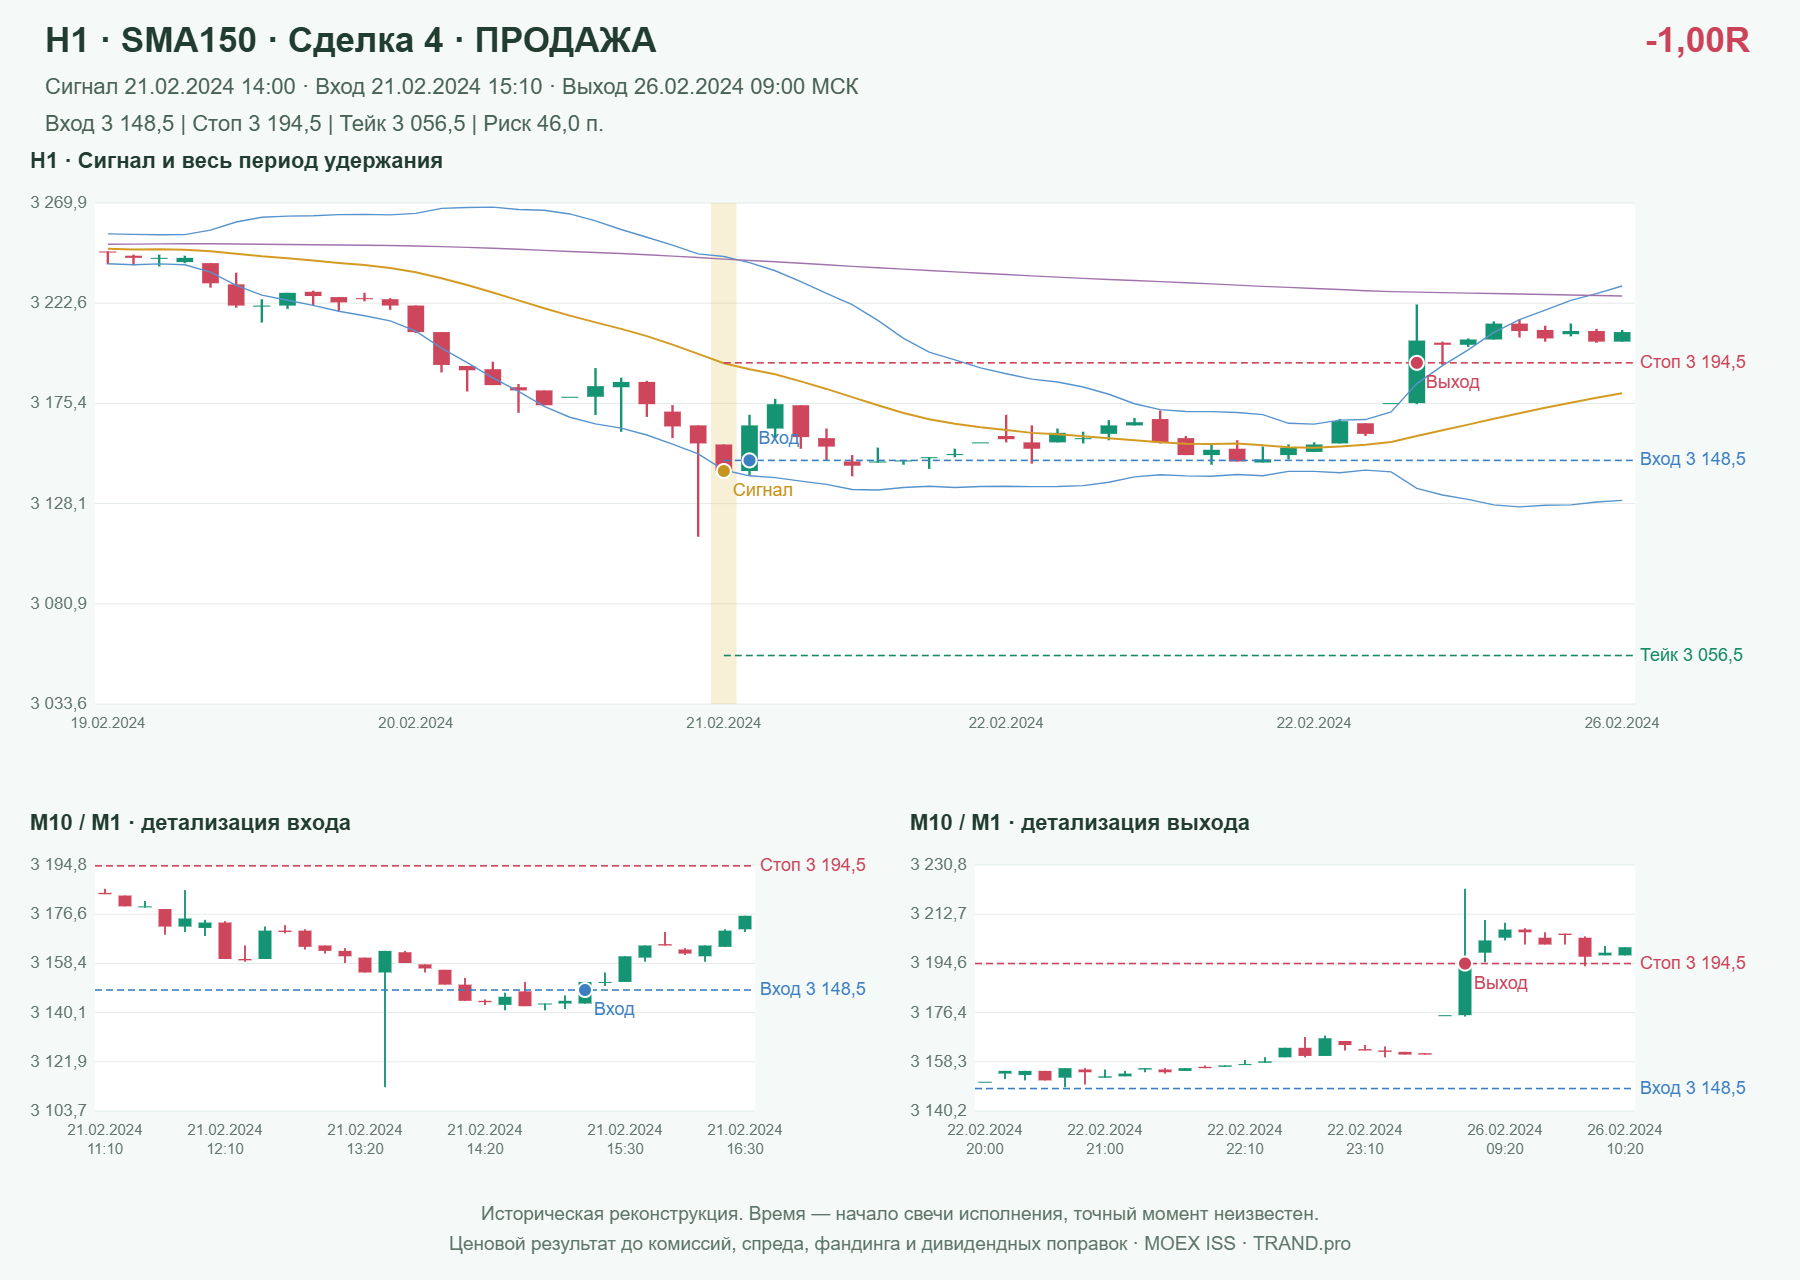Viewport: 1800px width, 1280px height.
Task: Click the heading 'H1 · Сигнал и весь период удержания'
Action: [236, 161]
